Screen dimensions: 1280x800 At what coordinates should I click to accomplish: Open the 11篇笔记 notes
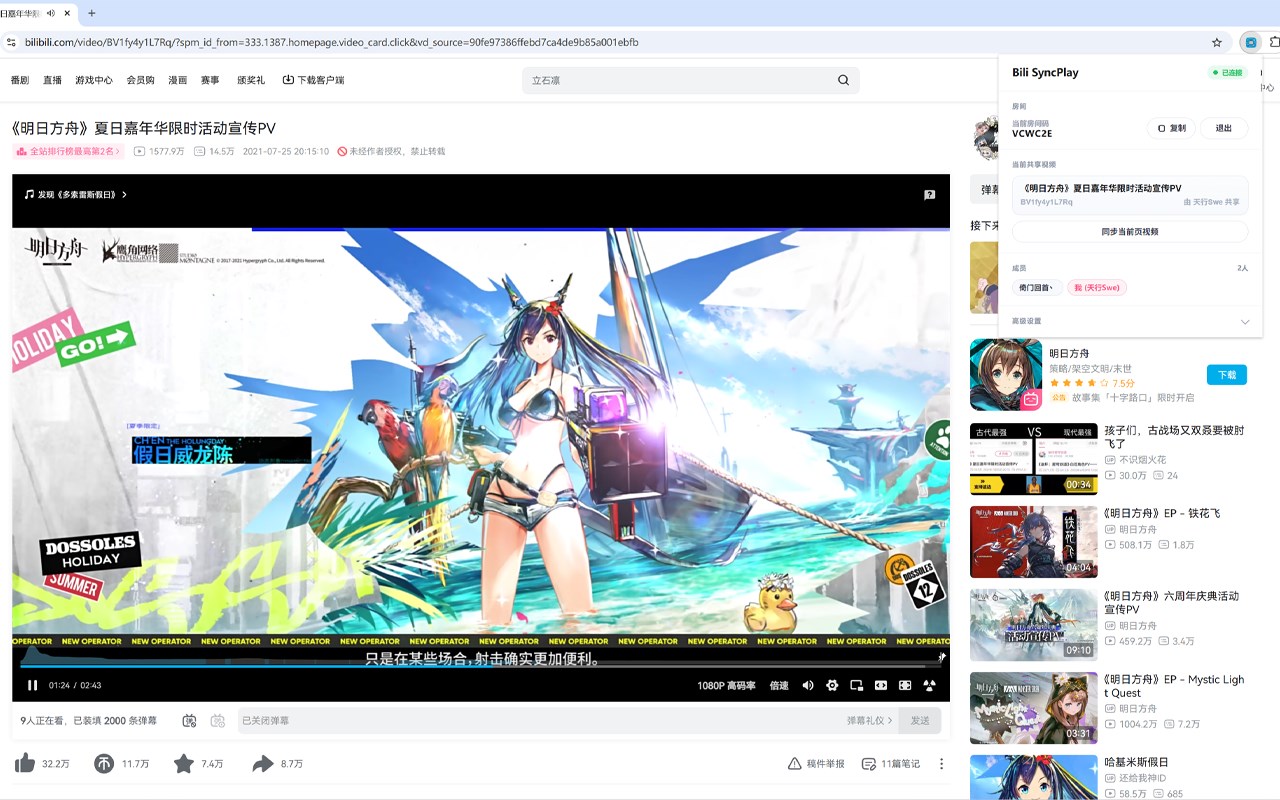coord(891,764)
